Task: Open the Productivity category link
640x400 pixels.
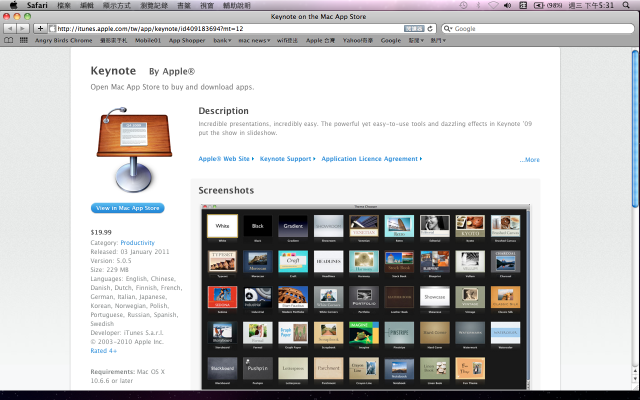Action: (x=138, y=242)
